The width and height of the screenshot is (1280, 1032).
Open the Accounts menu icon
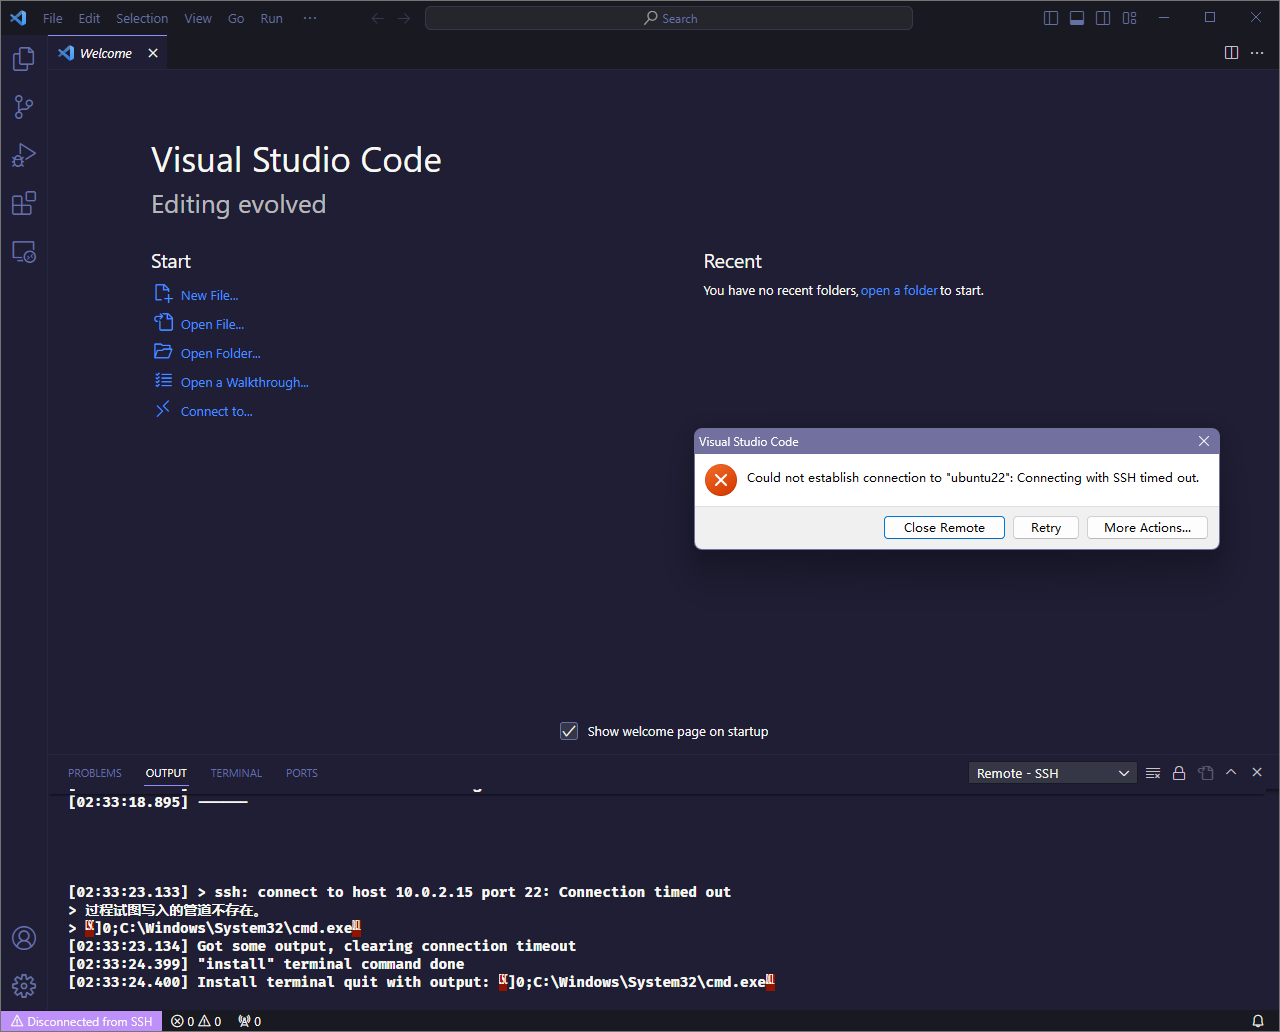click(24, 938)
